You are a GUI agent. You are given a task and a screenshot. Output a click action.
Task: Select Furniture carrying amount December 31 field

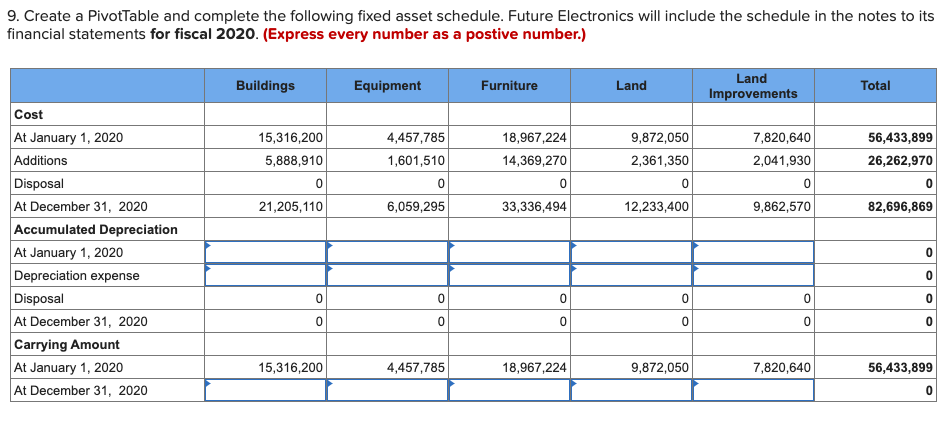coord(509,390)
